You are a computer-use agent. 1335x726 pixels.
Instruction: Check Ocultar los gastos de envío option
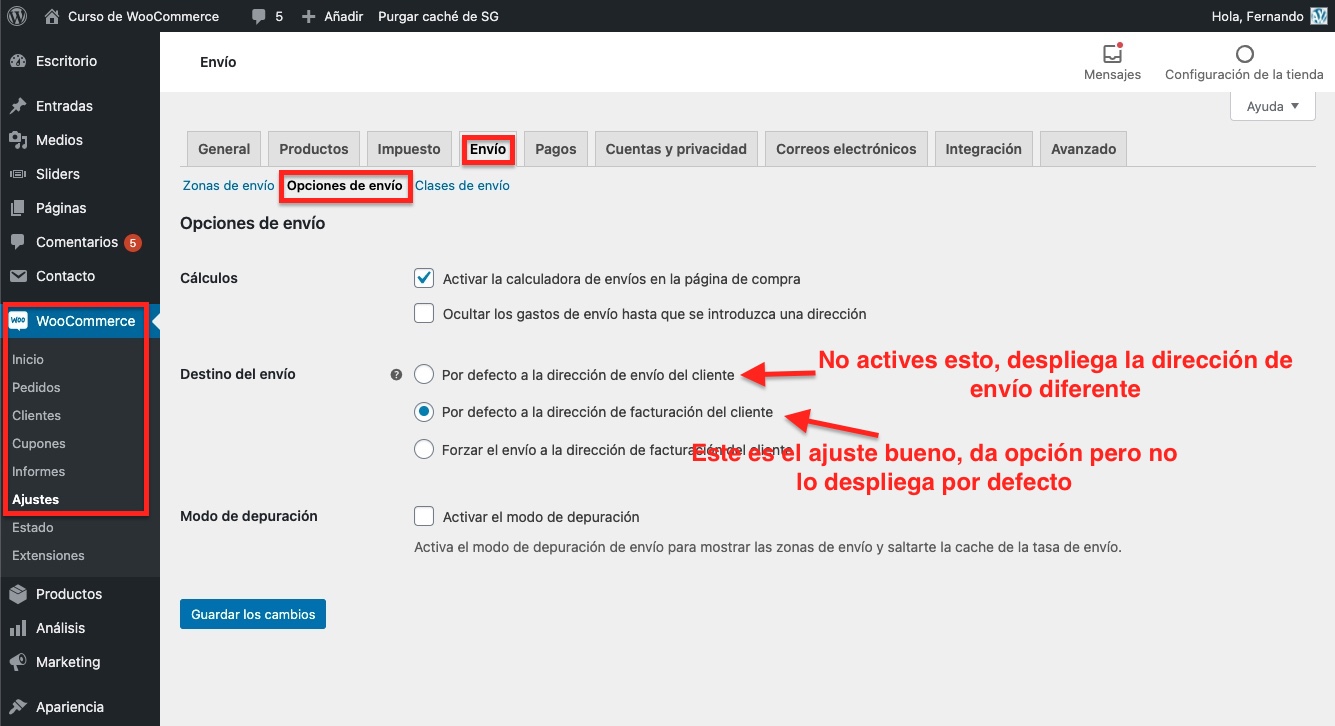pyautogui.click(x=424, y=313)
